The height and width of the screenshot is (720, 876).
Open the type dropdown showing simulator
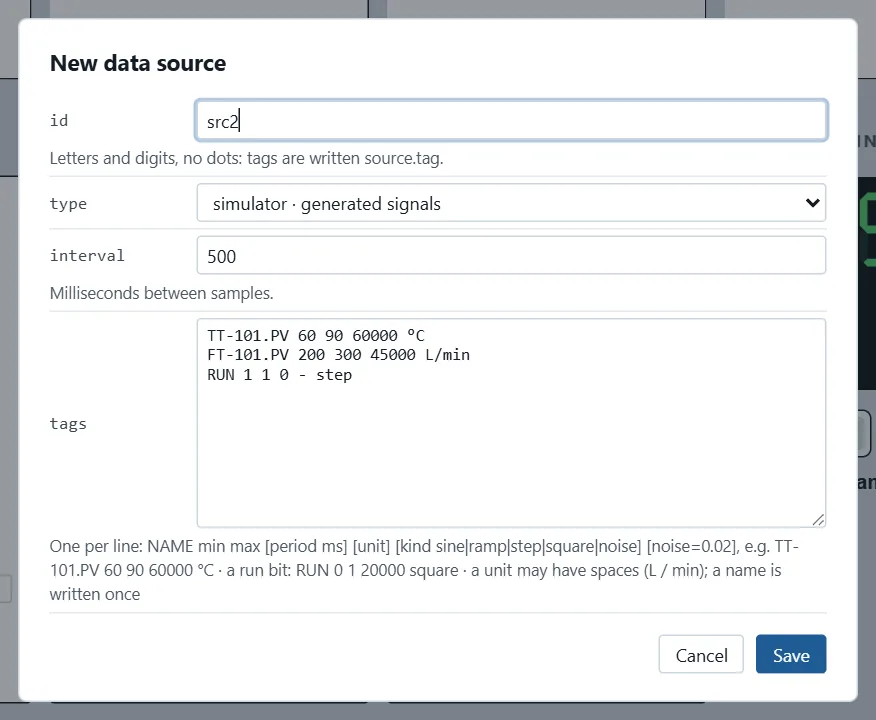tap(511, 203)
